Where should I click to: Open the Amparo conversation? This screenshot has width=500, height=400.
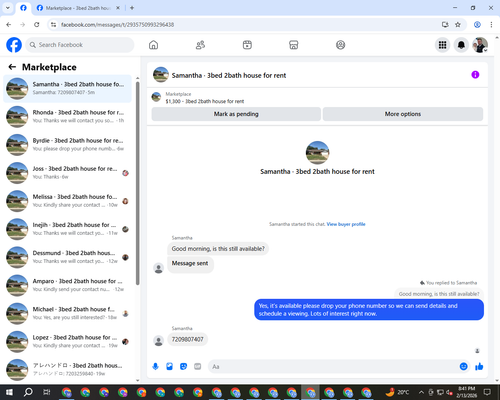point(67,285)
